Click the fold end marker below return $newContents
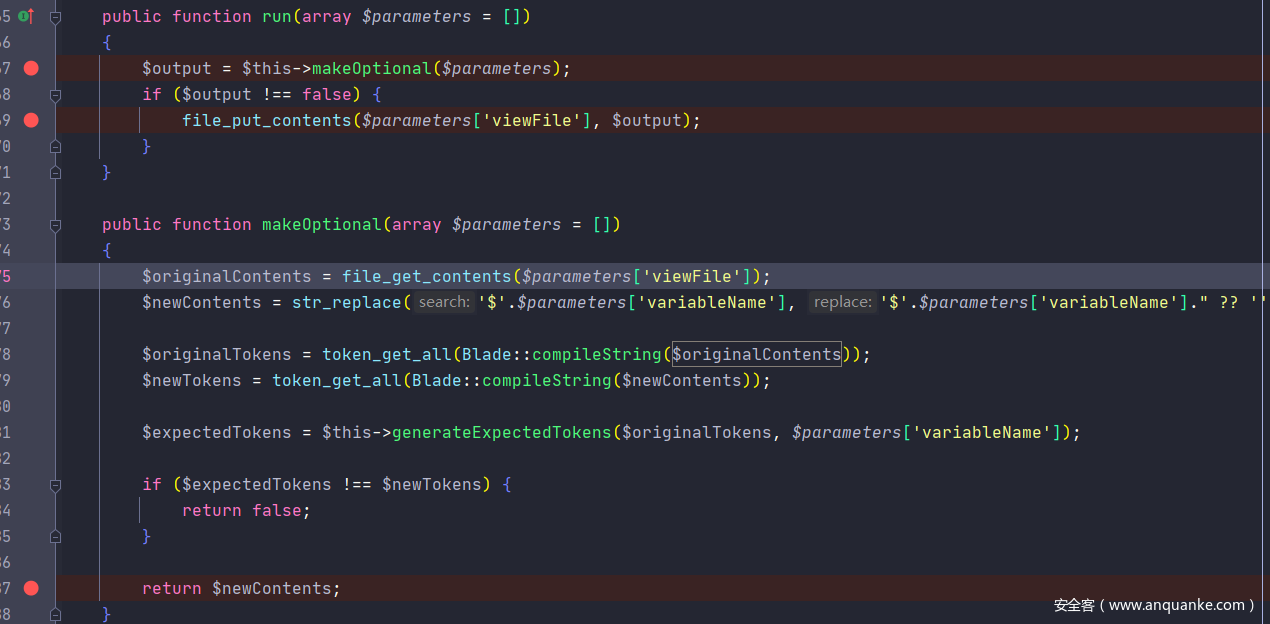Image resolution: width=1270 pixels, height=624 pixels. [x=55, y=614]
